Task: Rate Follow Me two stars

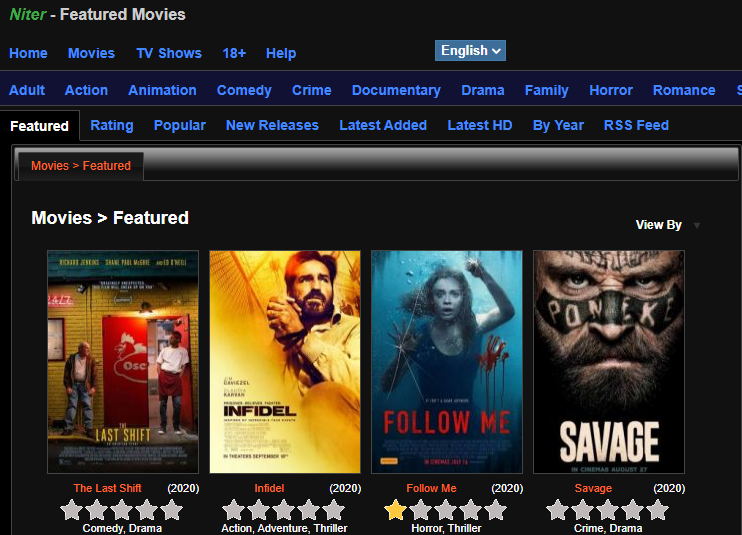Action: 421,509
